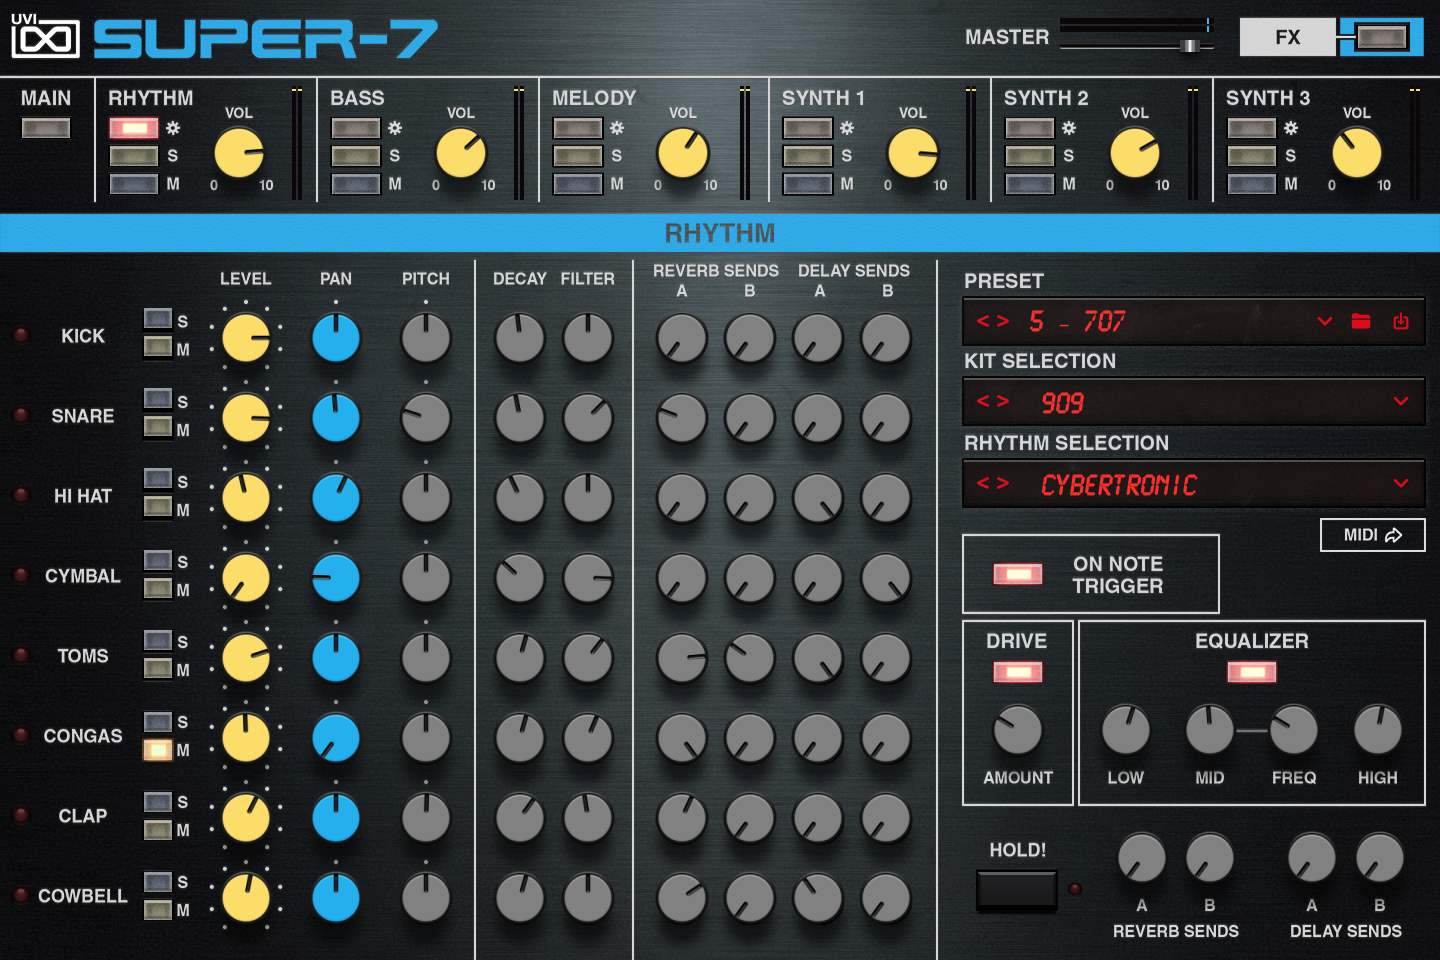
Task: Select the Melody section tab
Action: pos(594,98)
